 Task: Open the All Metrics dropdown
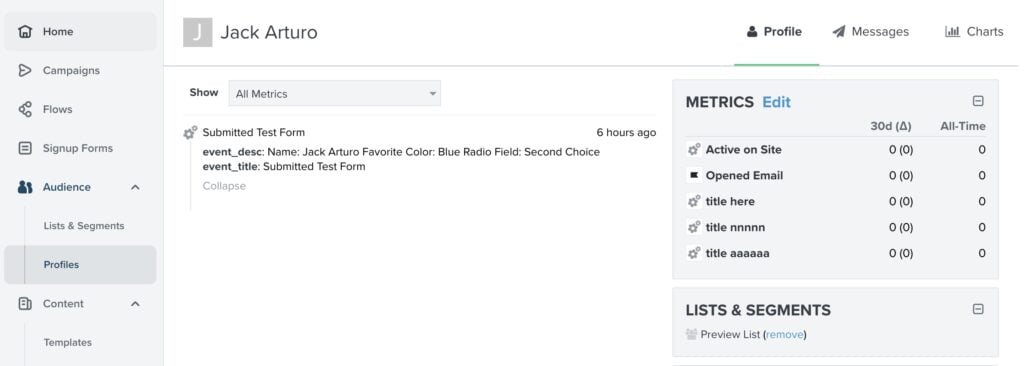tap(334, 93)
